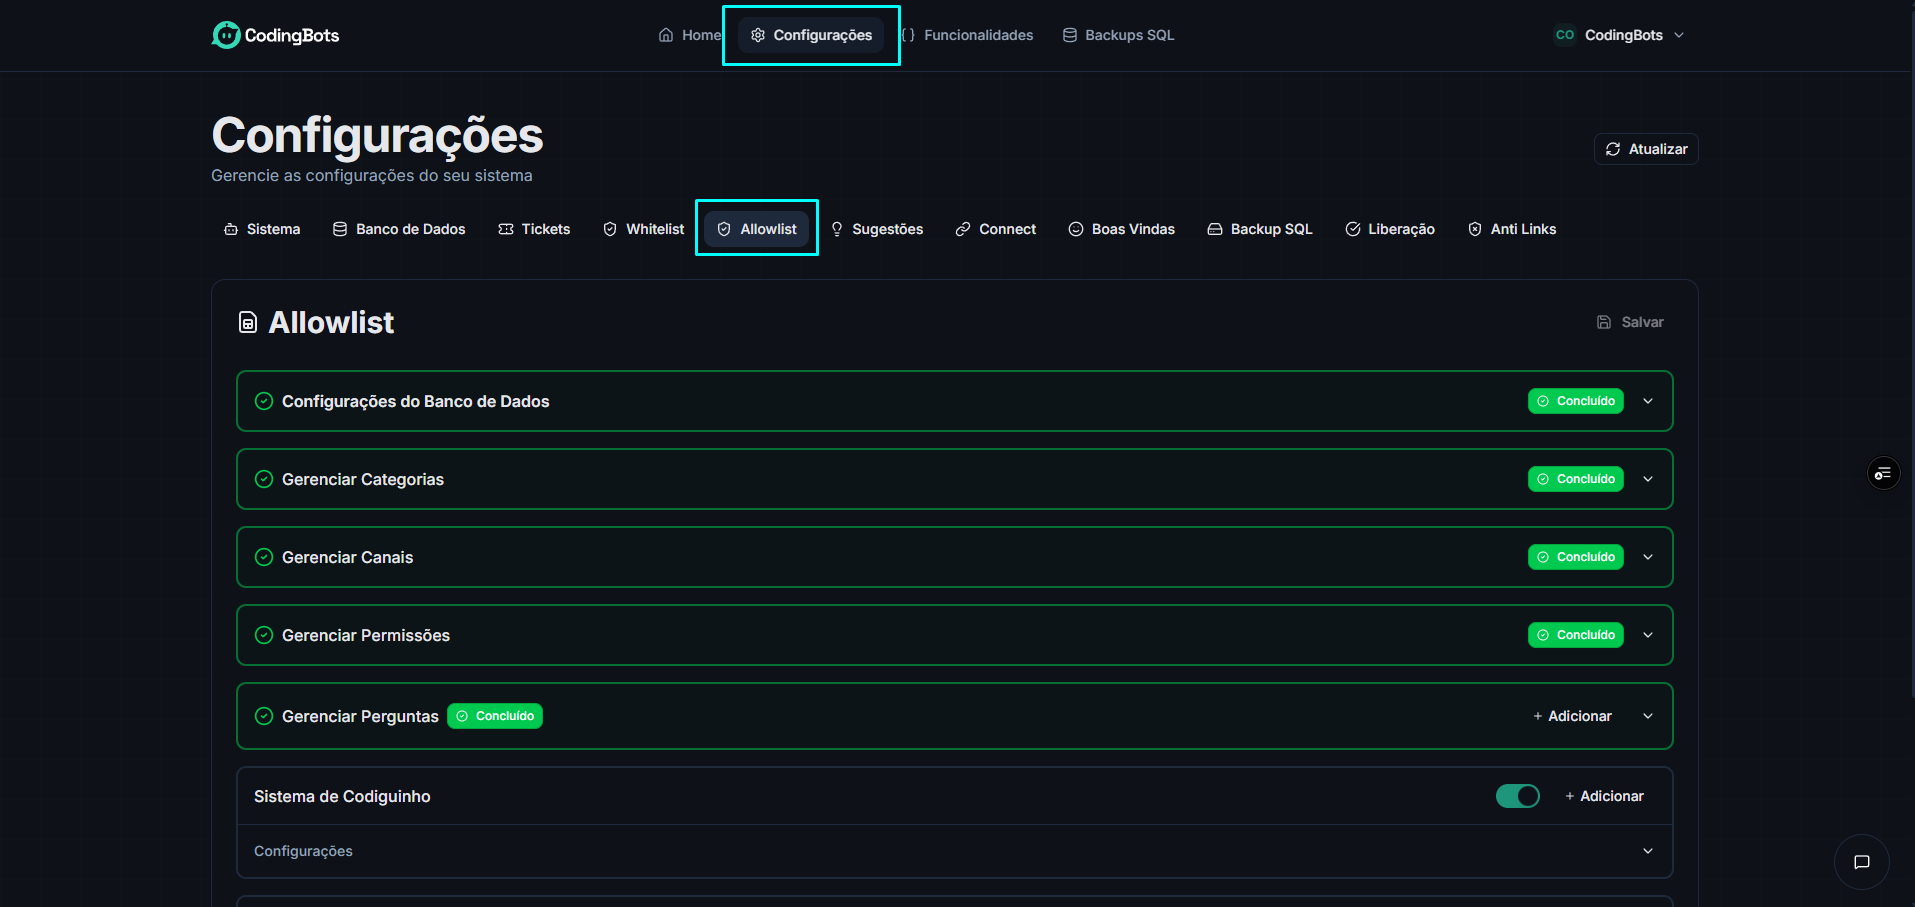Open the CodingBots account dropdown arrow

coord(1679,35)
